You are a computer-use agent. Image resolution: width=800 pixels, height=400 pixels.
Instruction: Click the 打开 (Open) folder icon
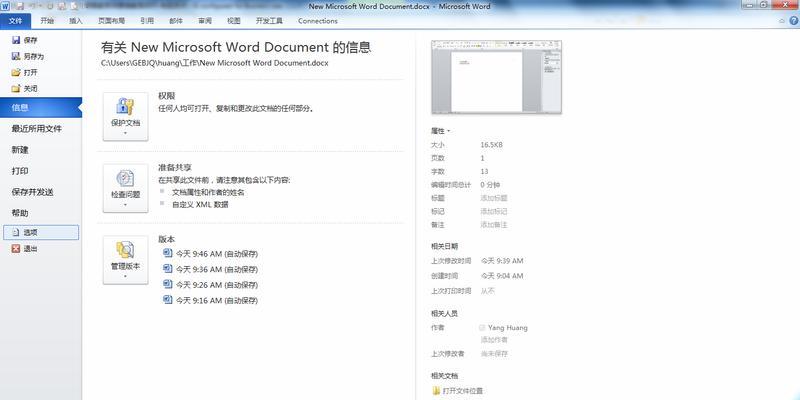click(16, 72)
